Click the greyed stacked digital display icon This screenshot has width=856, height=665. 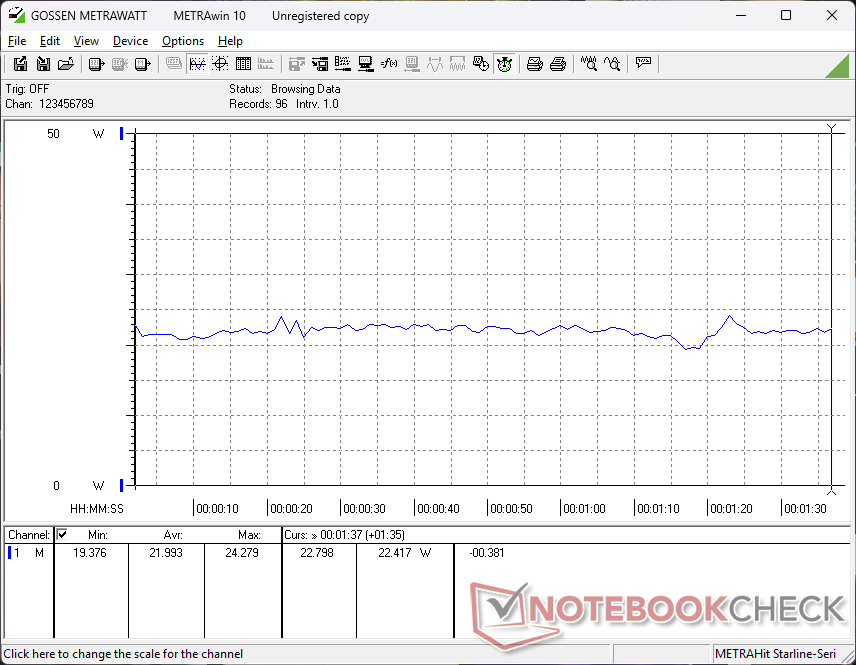pos(174,64)
